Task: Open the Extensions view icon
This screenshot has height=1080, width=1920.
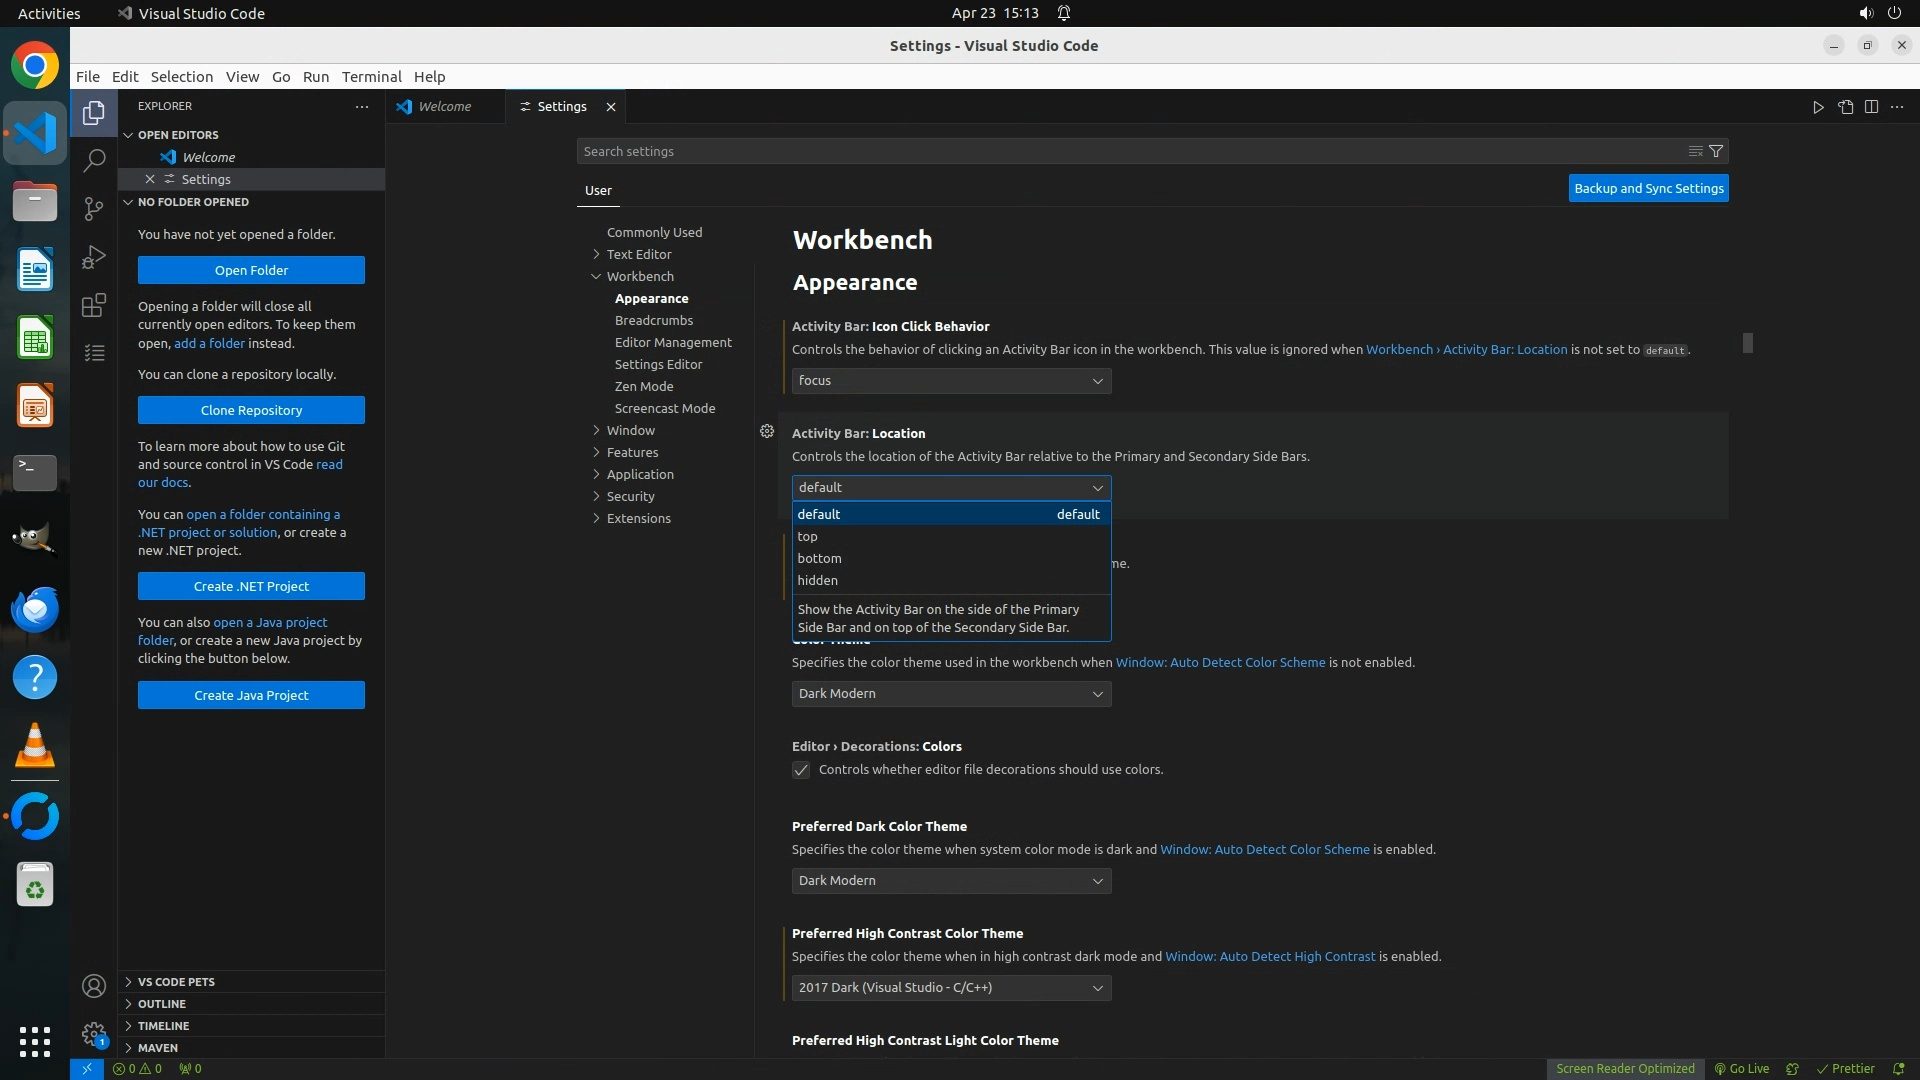Action: (x=94, y=305)
